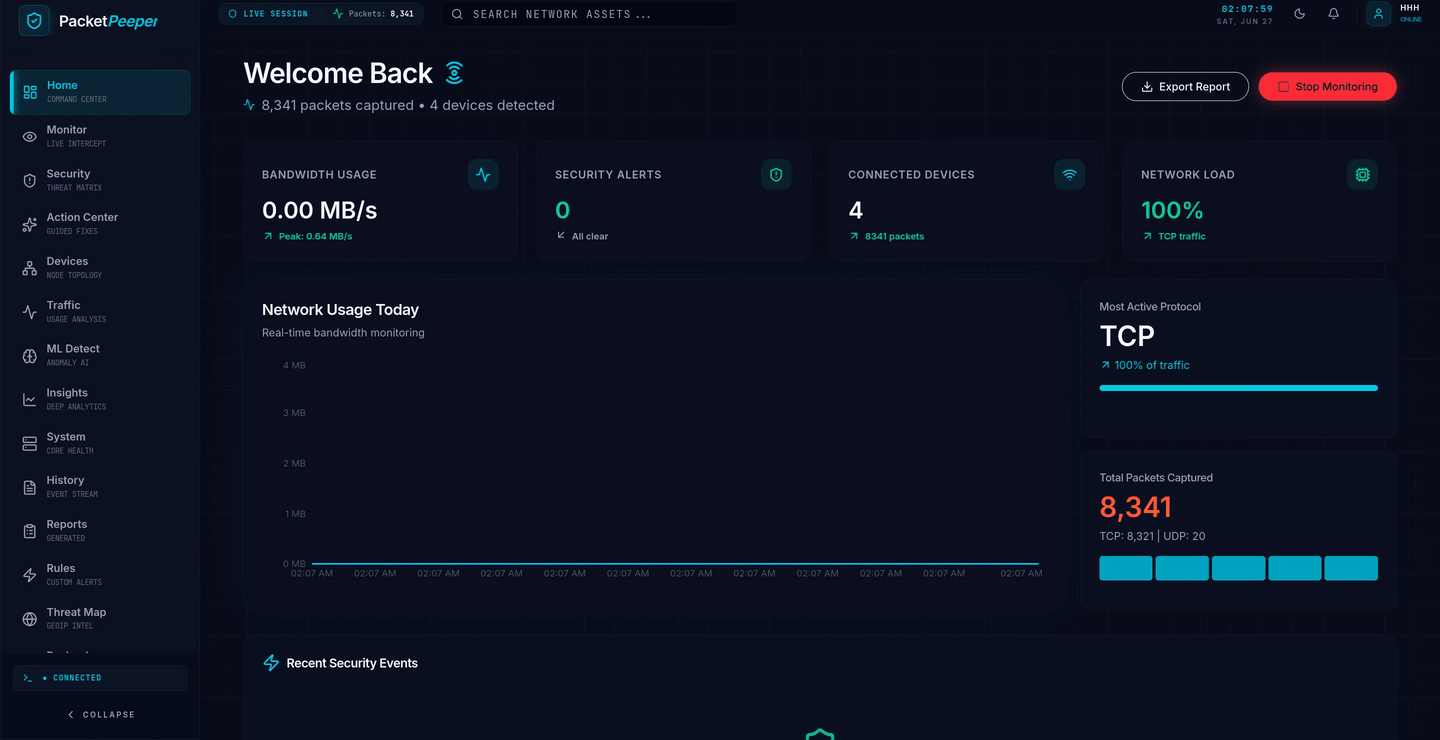Click the Security Alerts shield icon
1440x740 pixels.
click(776, 174)
